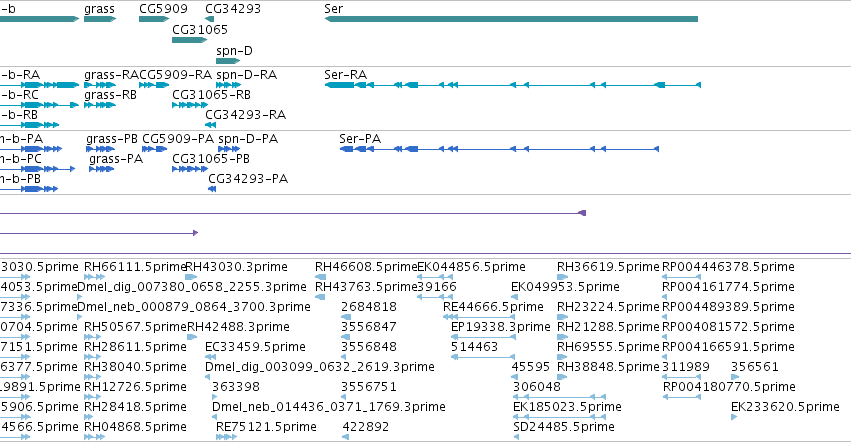Select the Ser gene bar
Viewport: 851px width, 442px height.
coord(511,19)
